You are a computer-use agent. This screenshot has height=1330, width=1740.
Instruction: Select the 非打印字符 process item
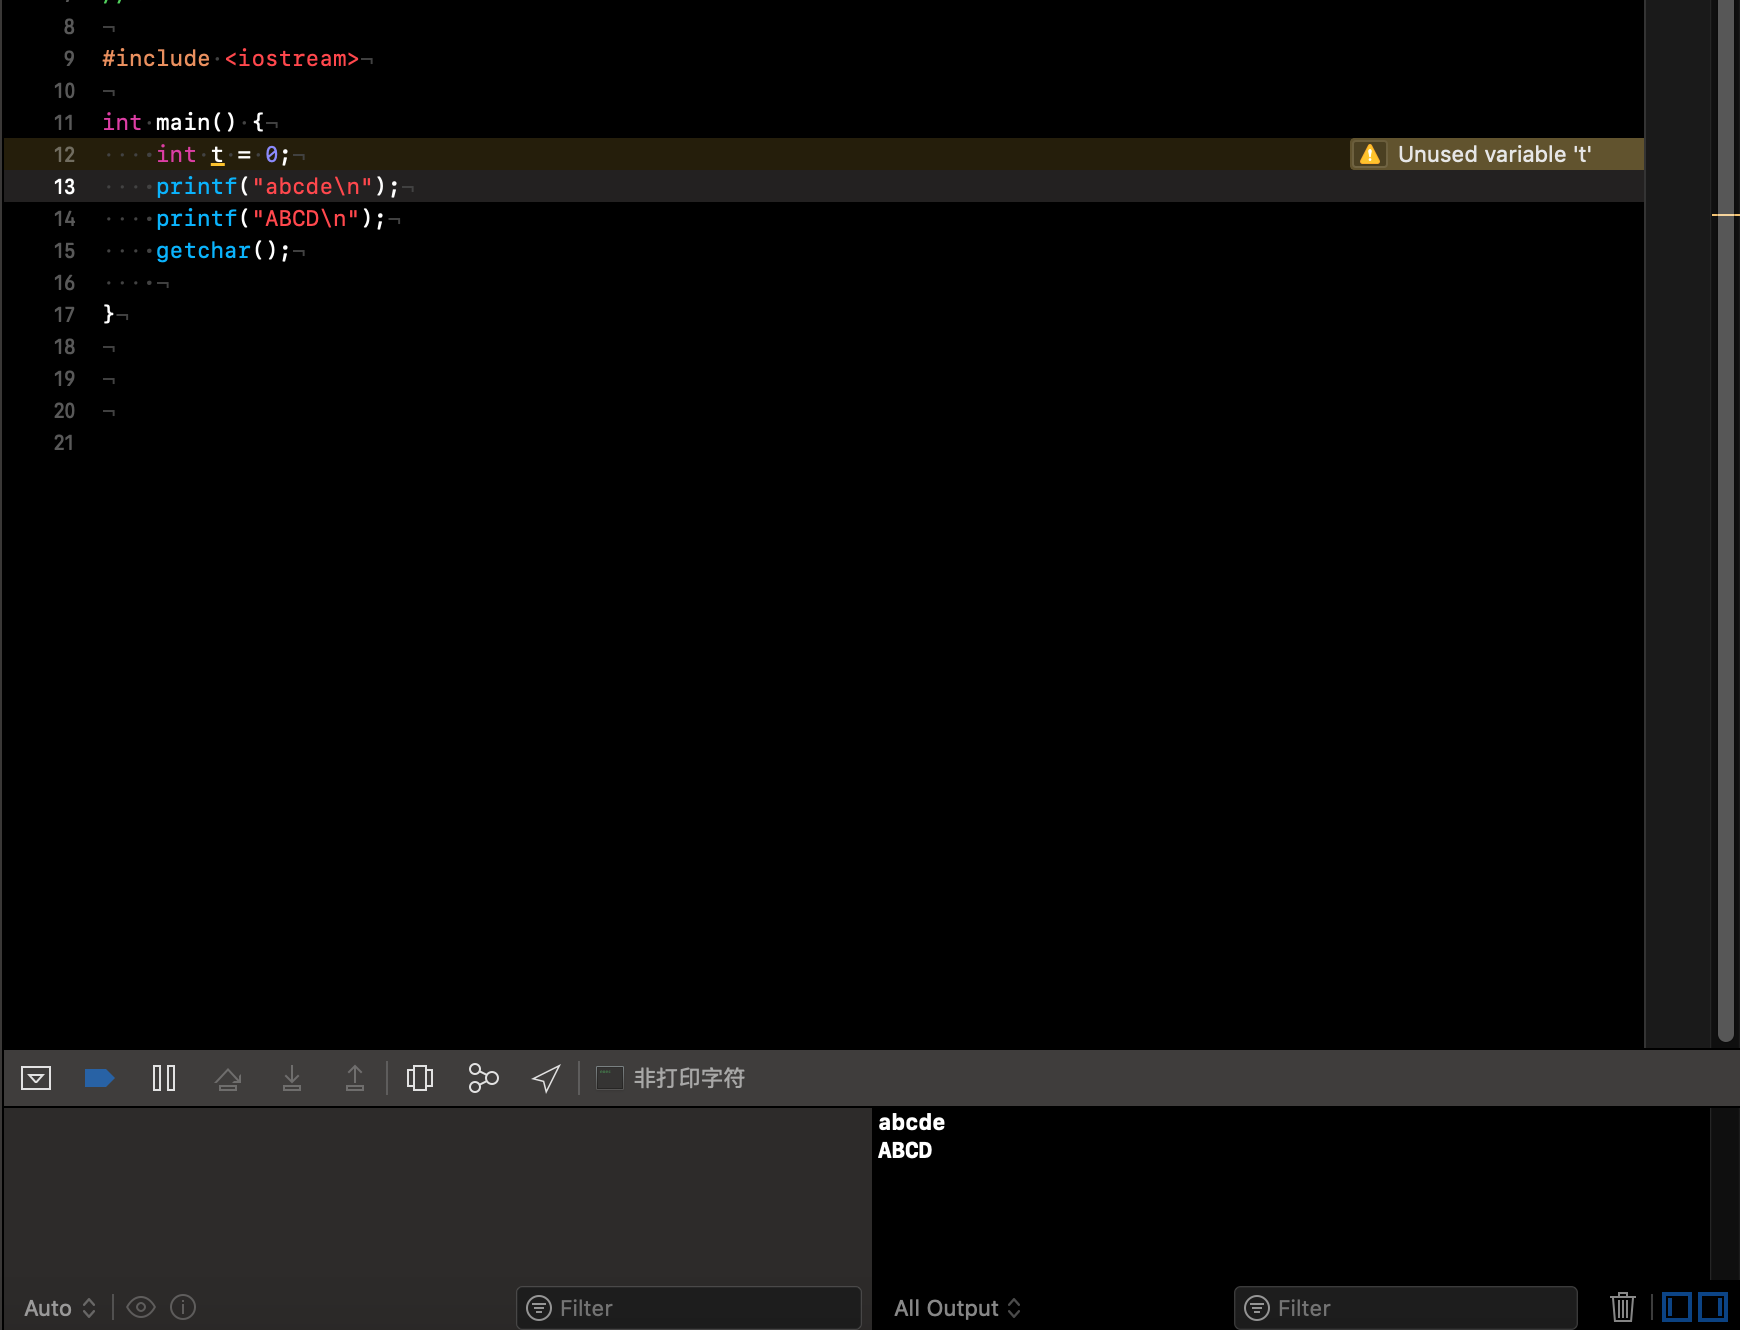pyautogui.click(x=671, y=1078)
